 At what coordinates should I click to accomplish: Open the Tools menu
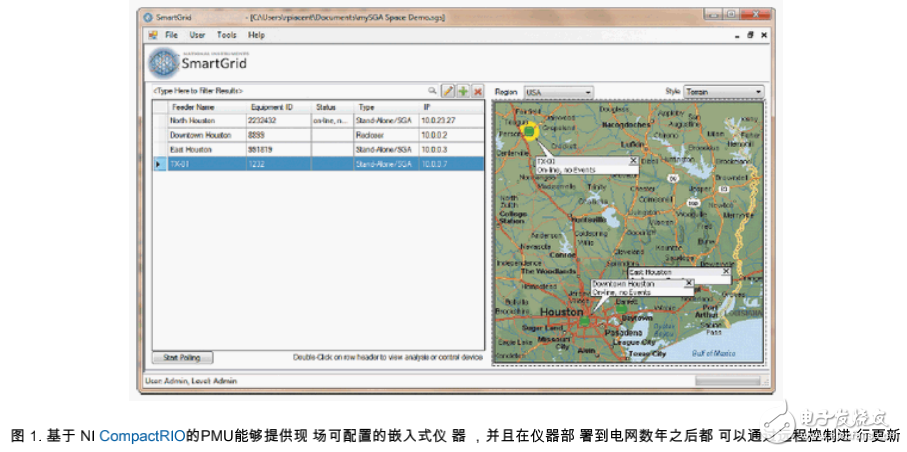click(x=227, y=35)
